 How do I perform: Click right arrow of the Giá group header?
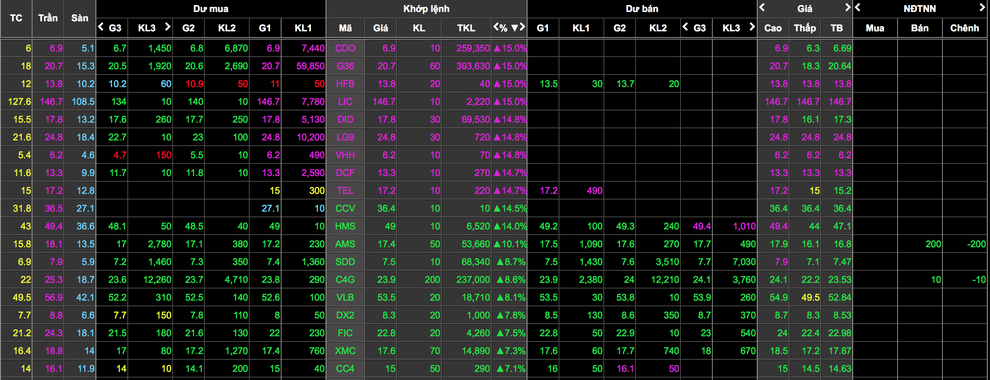[848, 8]
